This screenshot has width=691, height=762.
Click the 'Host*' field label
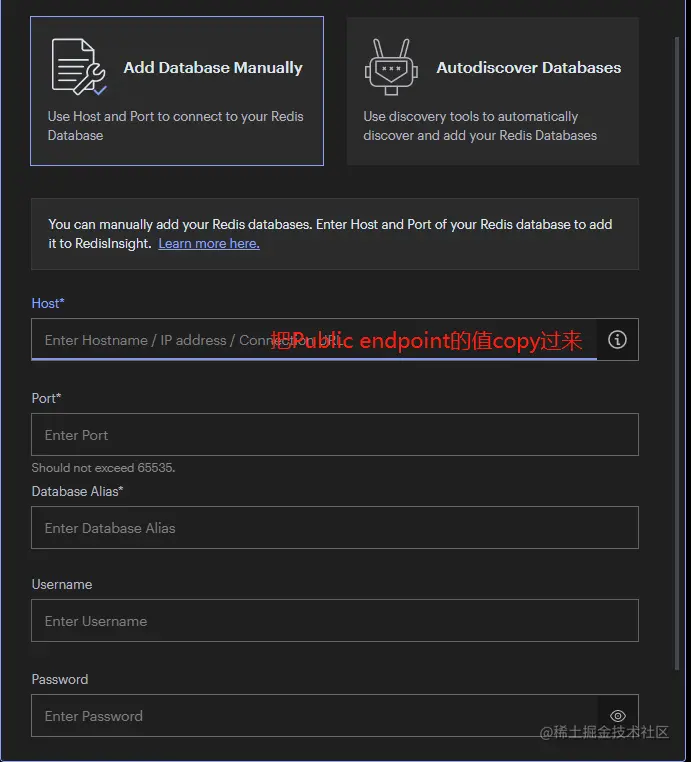pos(48,303)
